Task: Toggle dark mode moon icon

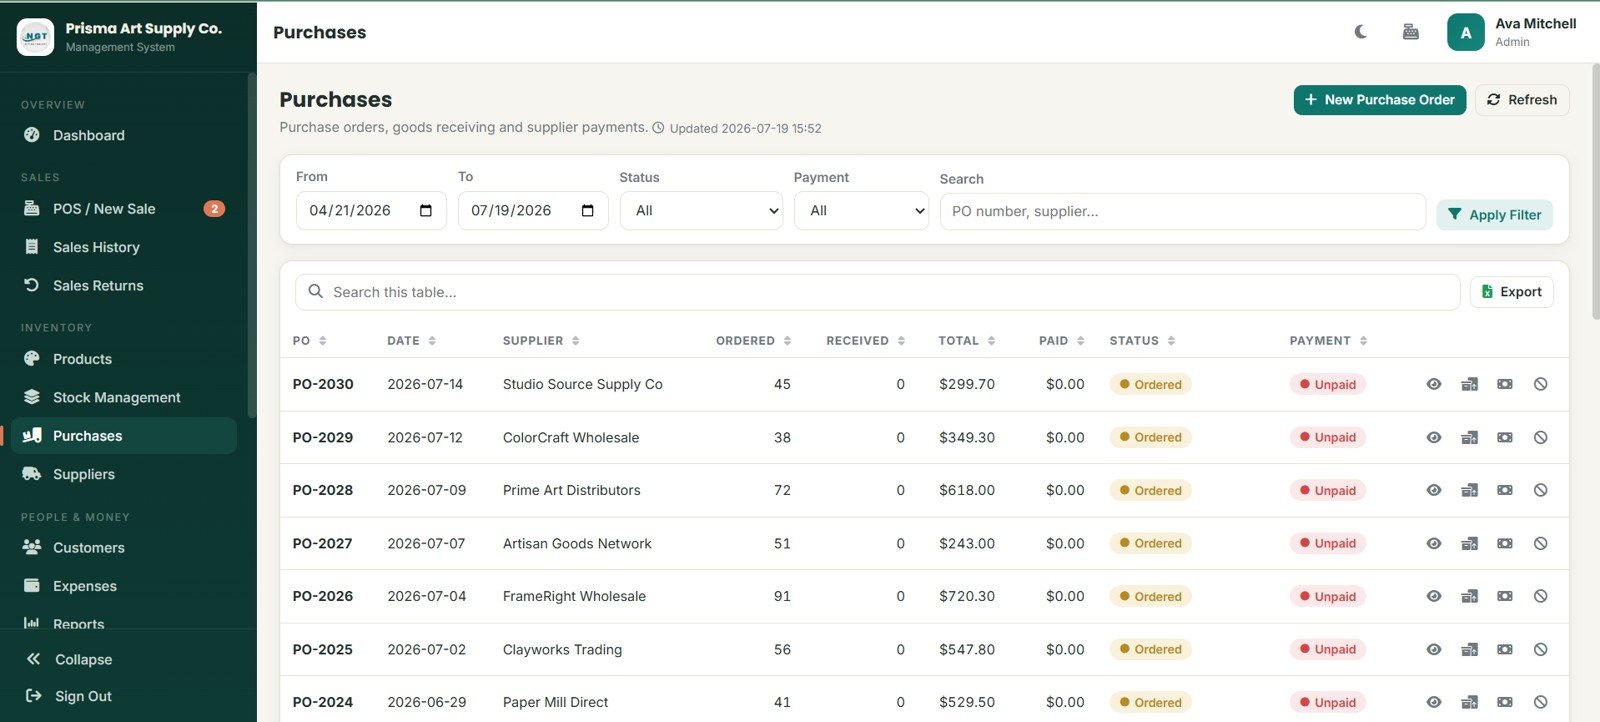Action: tap(1361, 32)
